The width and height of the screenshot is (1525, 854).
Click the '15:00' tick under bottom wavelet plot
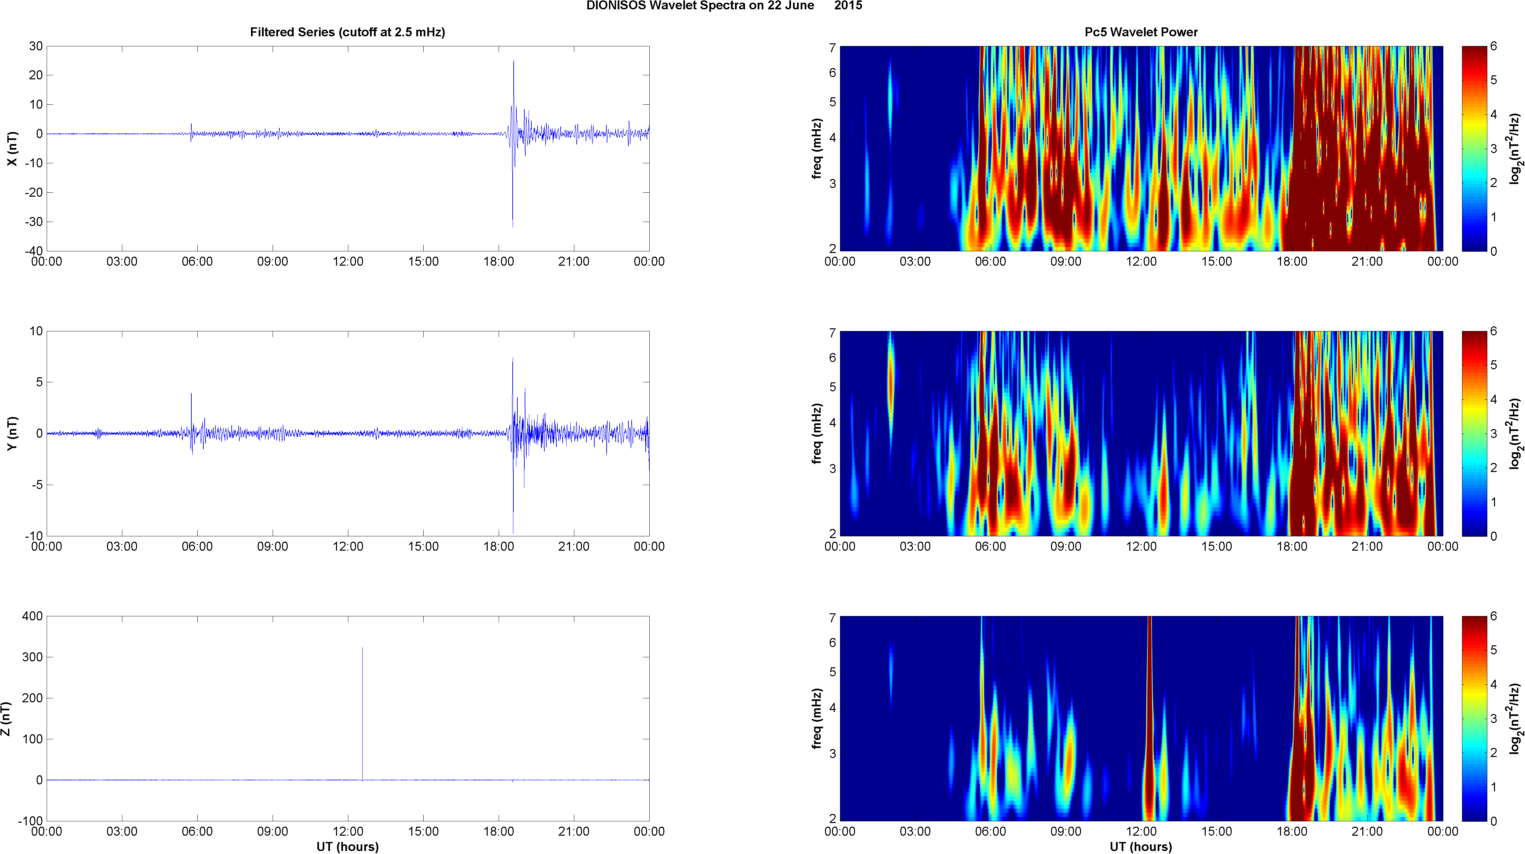pyautogui.click(x=1217, y=832)
